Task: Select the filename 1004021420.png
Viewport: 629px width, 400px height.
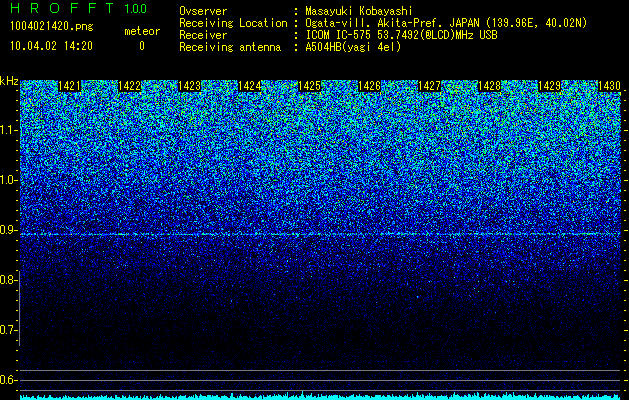Action: pos(52,26)
